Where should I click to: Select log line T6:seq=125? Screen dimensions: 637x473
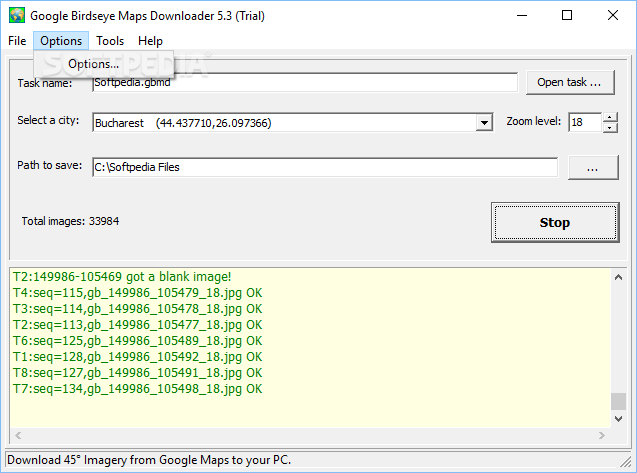point(137,341)
